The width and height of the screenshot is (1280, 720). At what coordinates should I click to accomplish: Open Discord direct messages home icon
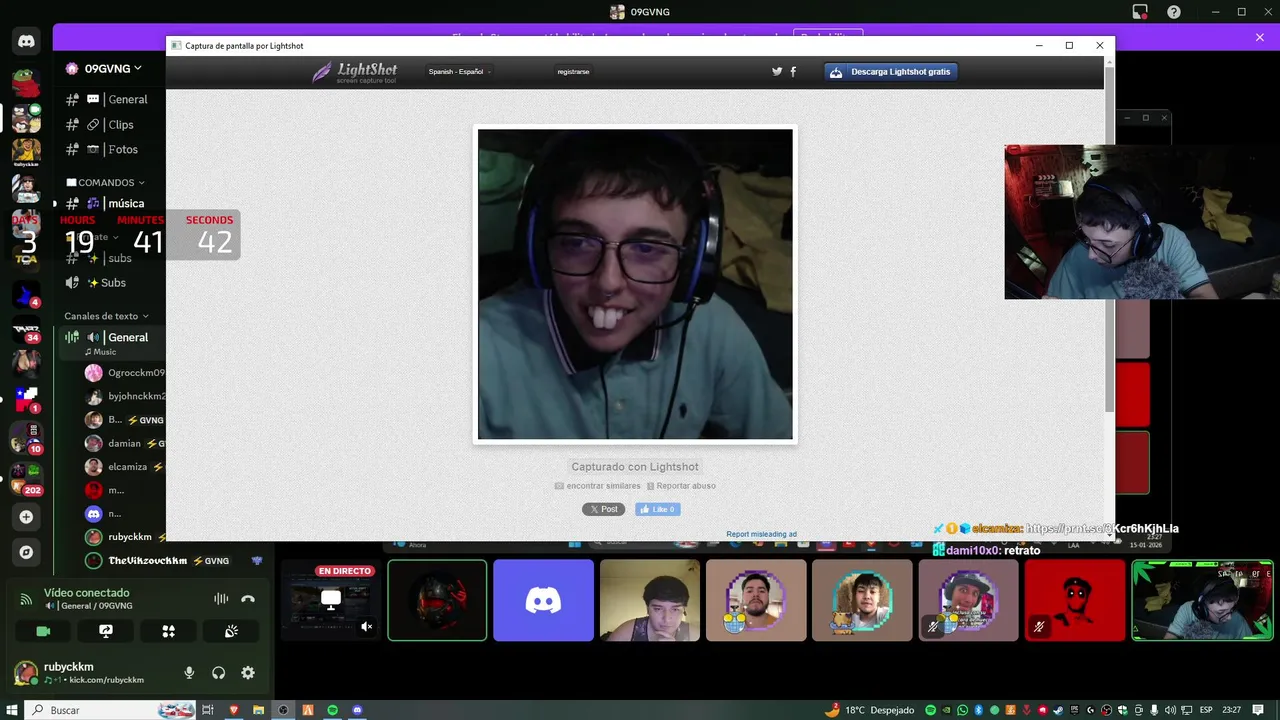(x=26, y=41)
